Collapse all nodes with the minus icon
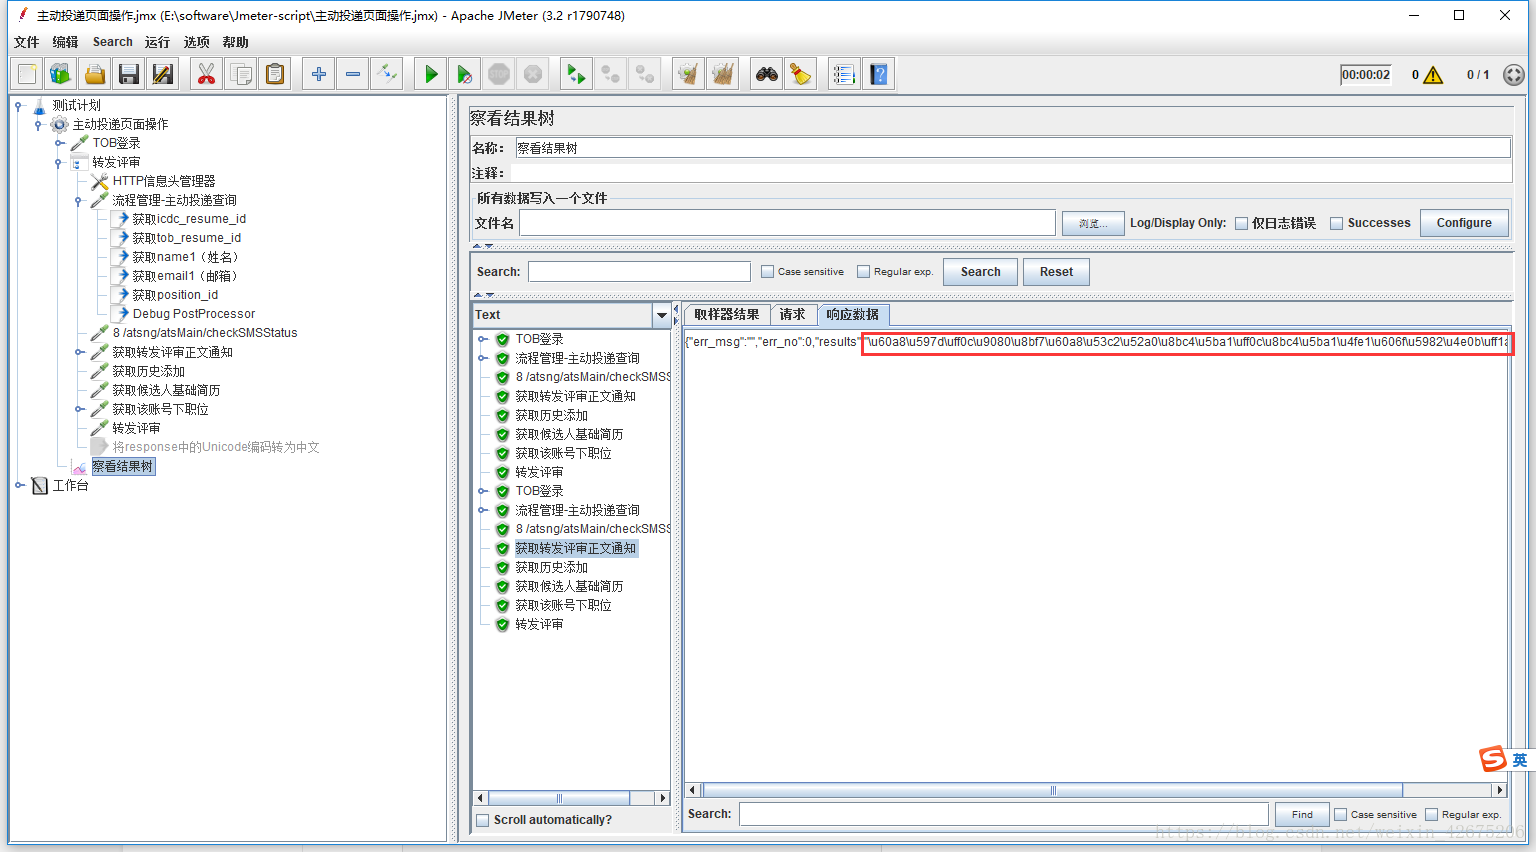 coord(353,74)
